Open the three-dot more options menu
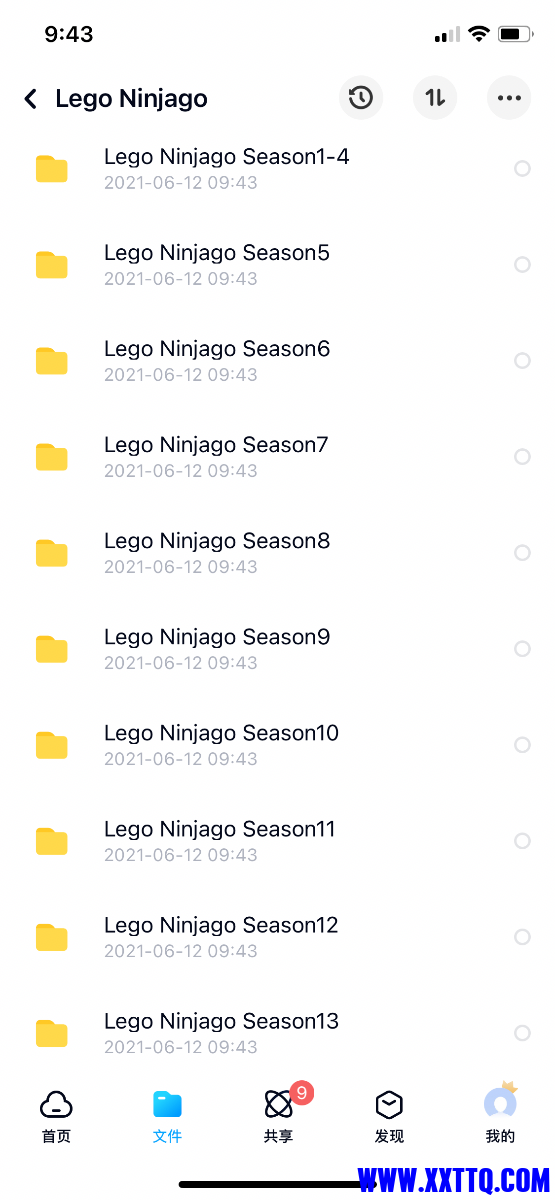 [x=509, y=98]
